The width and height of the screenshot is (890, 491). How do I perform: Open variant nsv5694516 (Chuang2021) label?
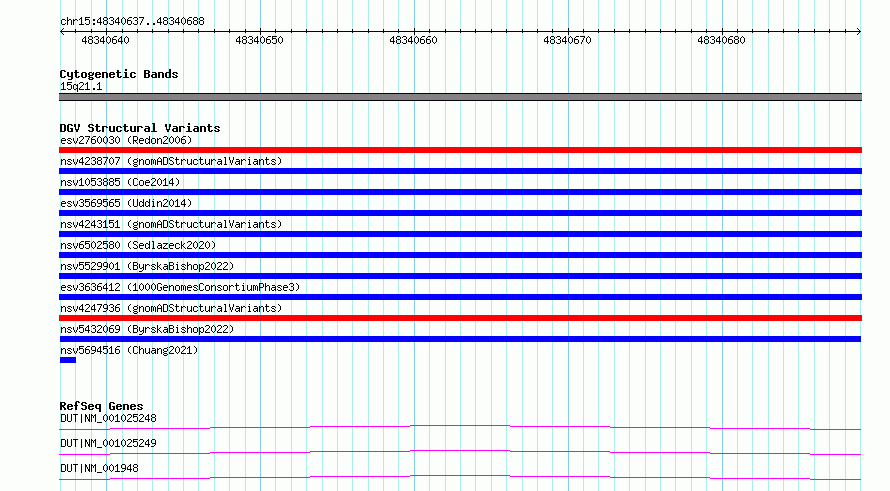(129, 350)
